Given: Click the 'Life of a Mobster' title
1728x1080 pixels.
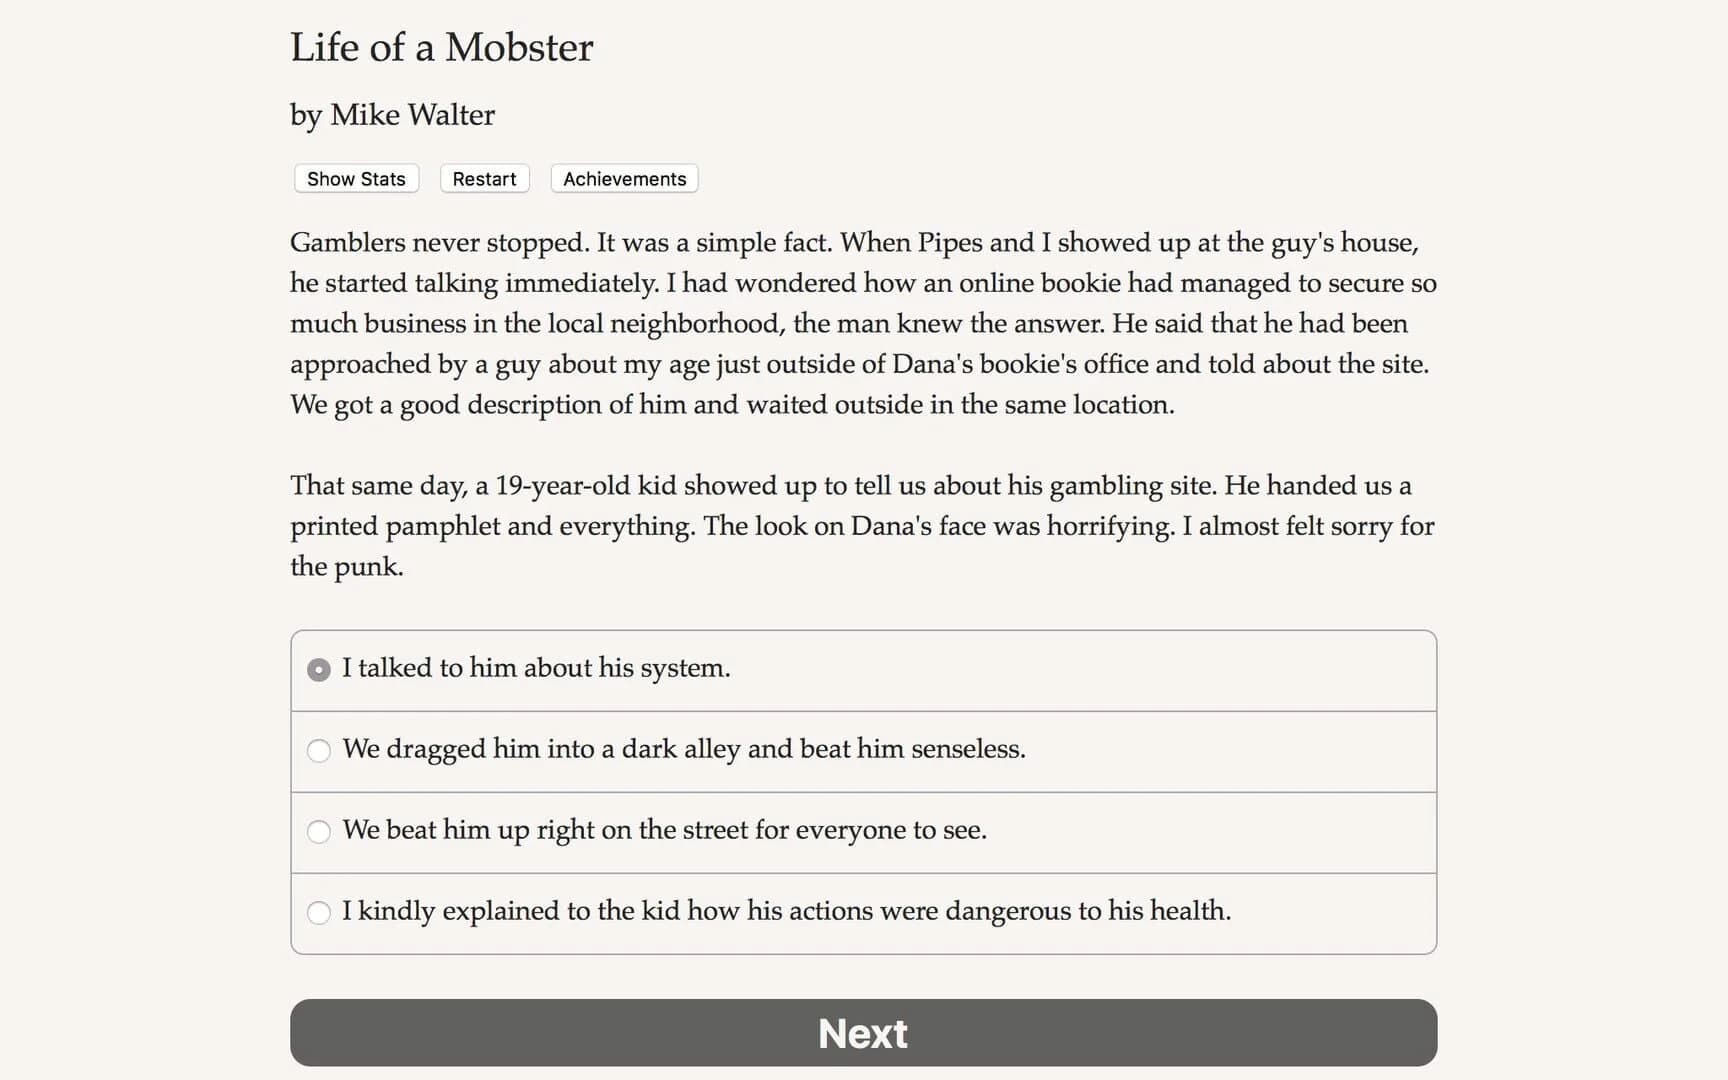Looking at the screenshot, I should (x=441, y=47).
